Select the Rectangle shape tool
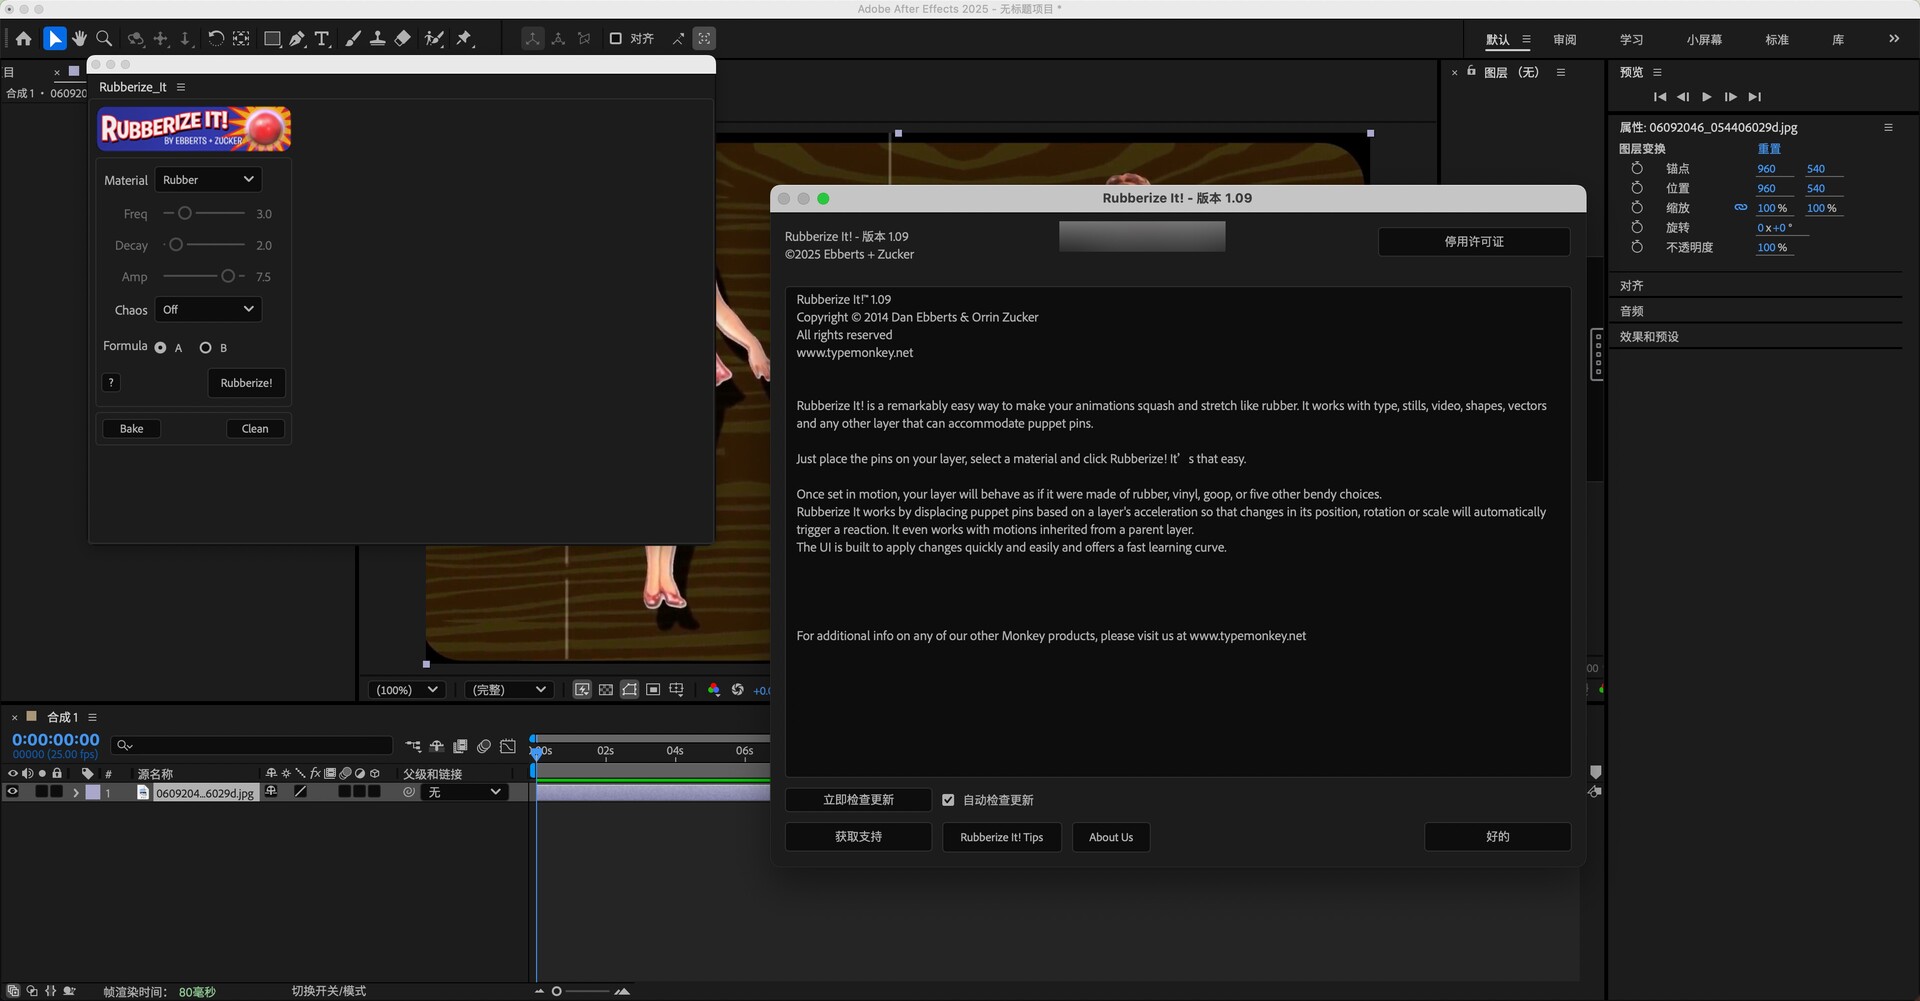Viewport: 1920px width, 1001px height. (x=272, y=39)
